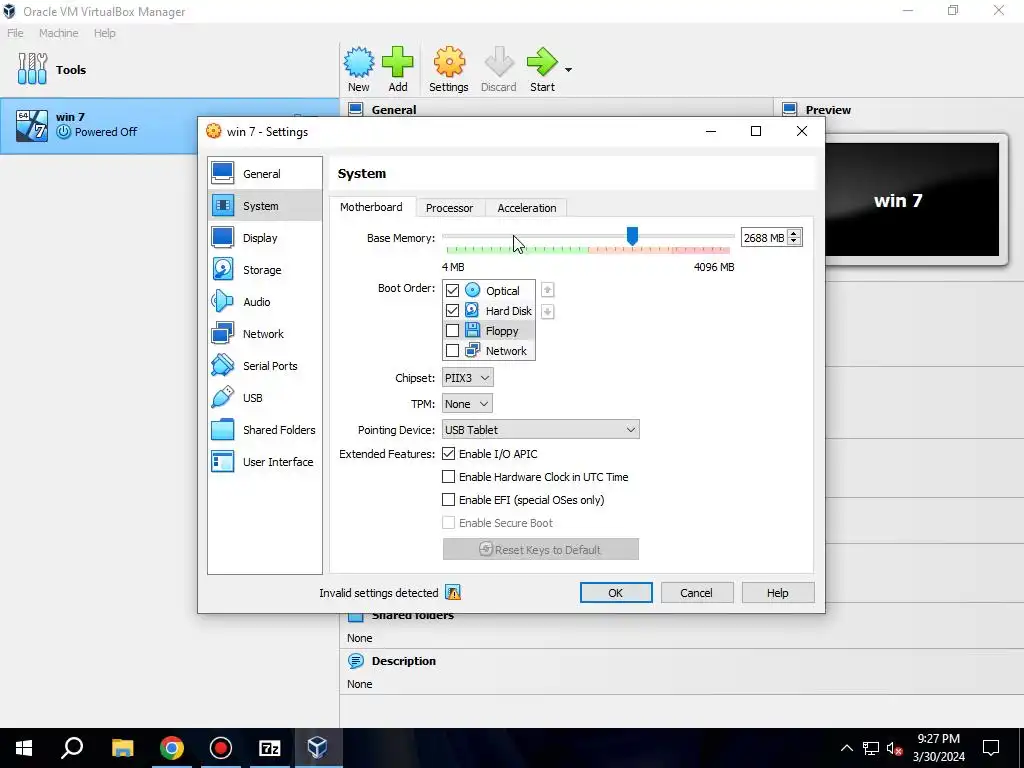Open the Network settings category

pyautogui.click(x=264, y=334)
